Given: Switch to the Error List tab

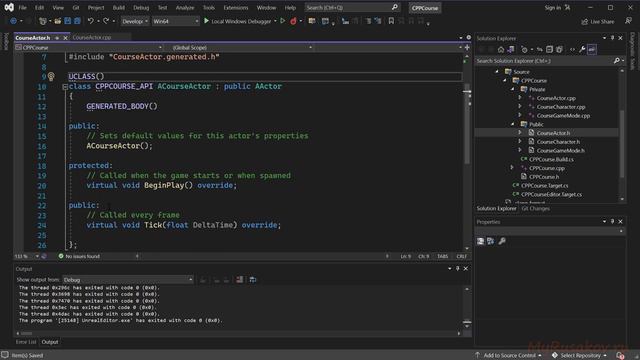Looking at the screenshot, I should click(26, 342).
